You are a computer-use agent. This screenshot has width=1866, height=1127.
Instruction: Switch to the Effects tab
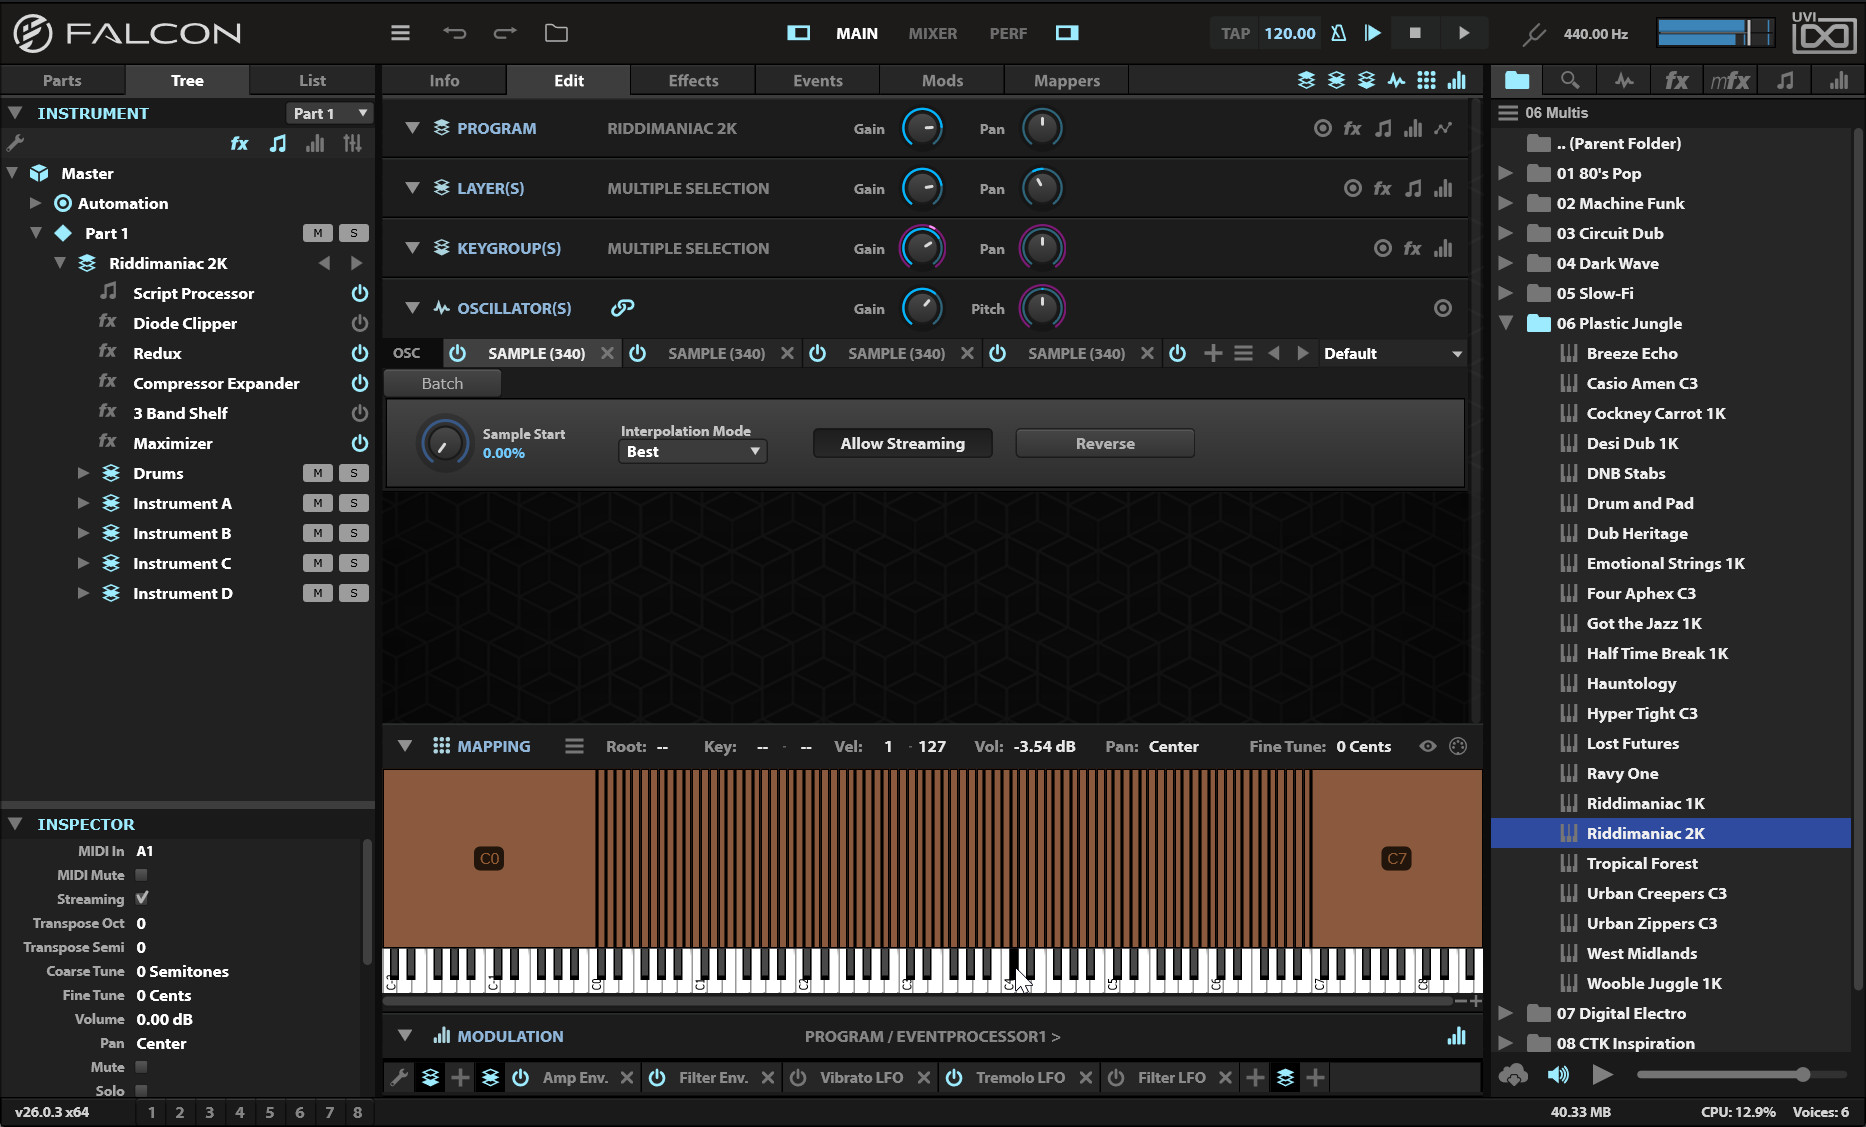[693, 80]
